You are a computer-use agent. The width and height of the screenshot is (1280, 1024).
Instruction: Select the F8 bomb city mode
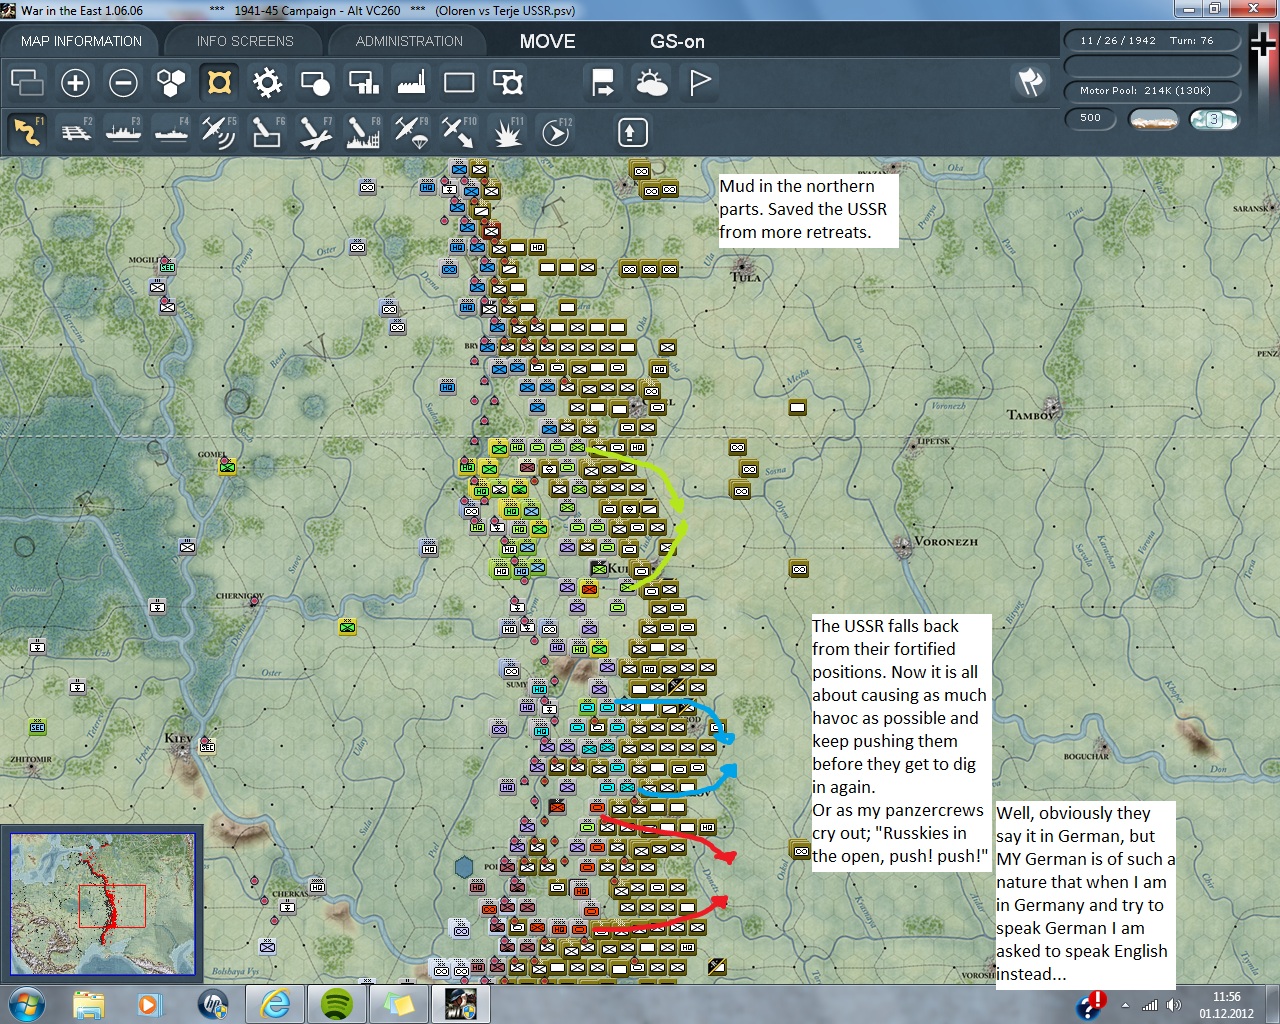click(x=363, y=132)
